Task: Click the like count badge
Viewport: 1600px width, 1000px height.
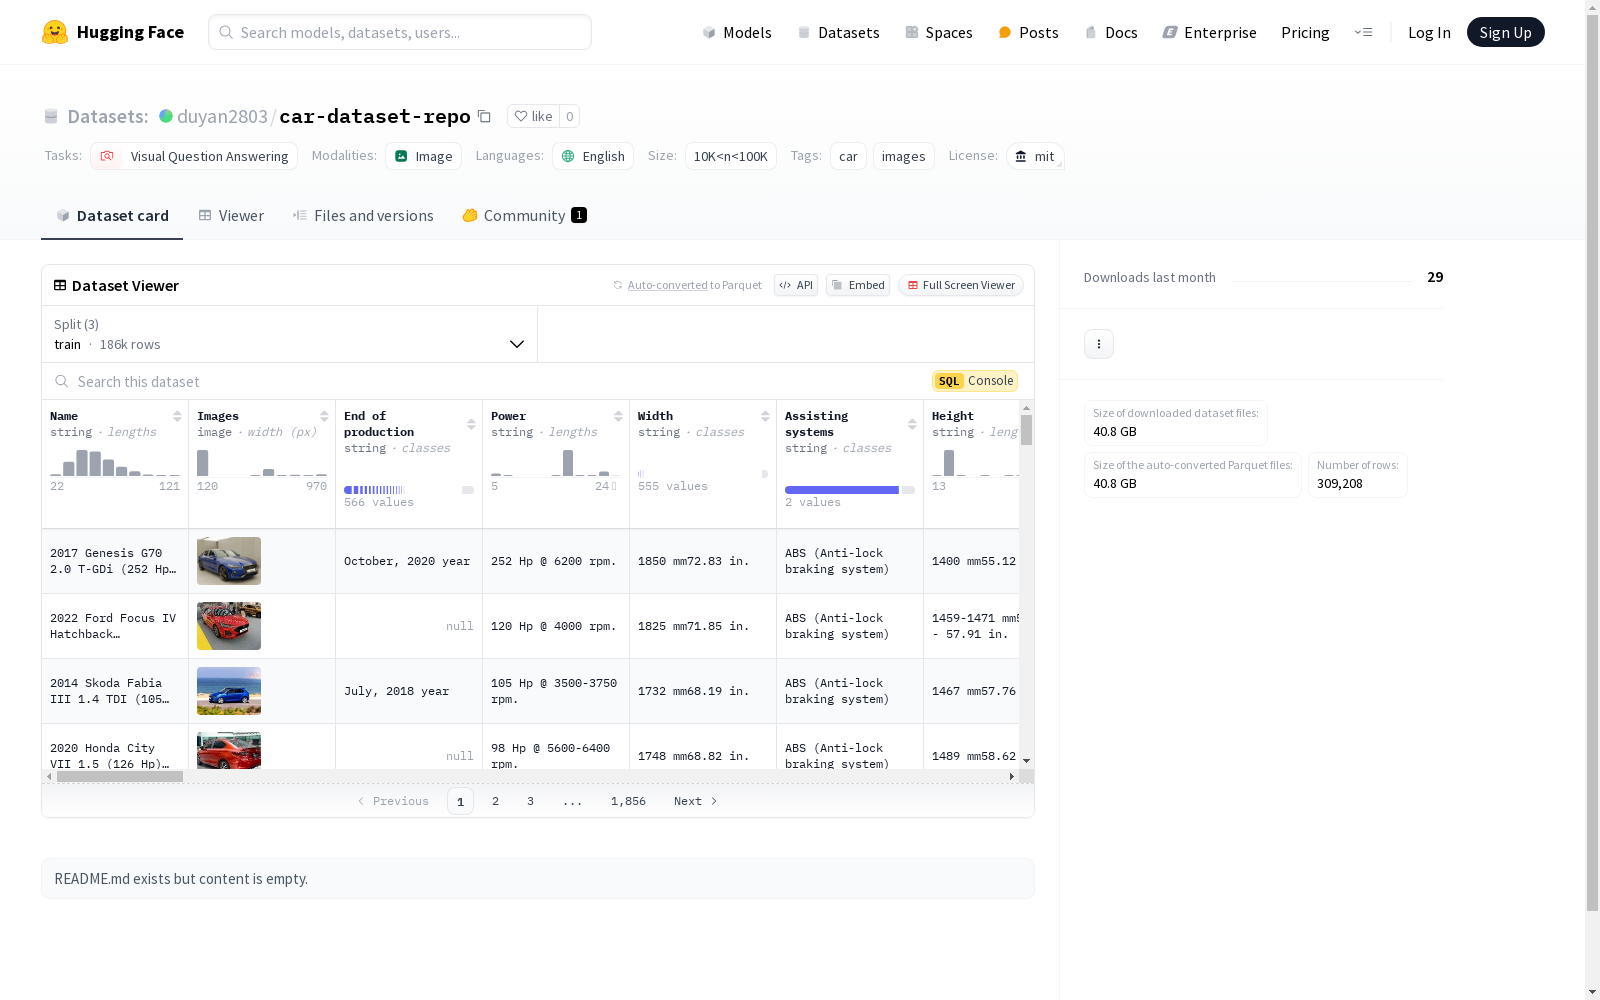Action: [x=570, y=116]
